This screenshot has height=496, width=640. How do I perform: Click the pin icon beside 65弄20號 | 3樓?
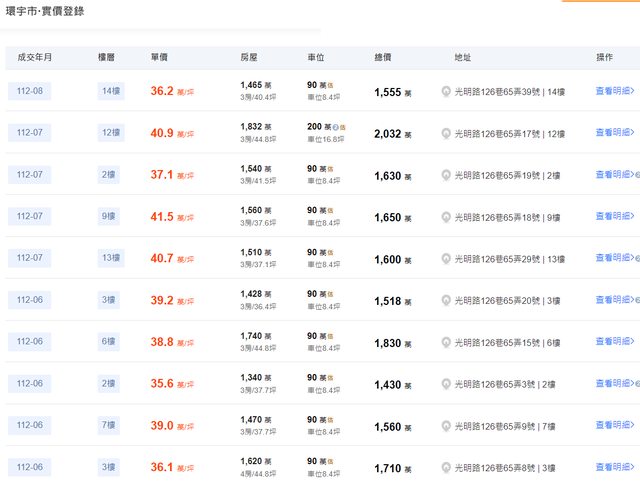click(x=446, y=301)
